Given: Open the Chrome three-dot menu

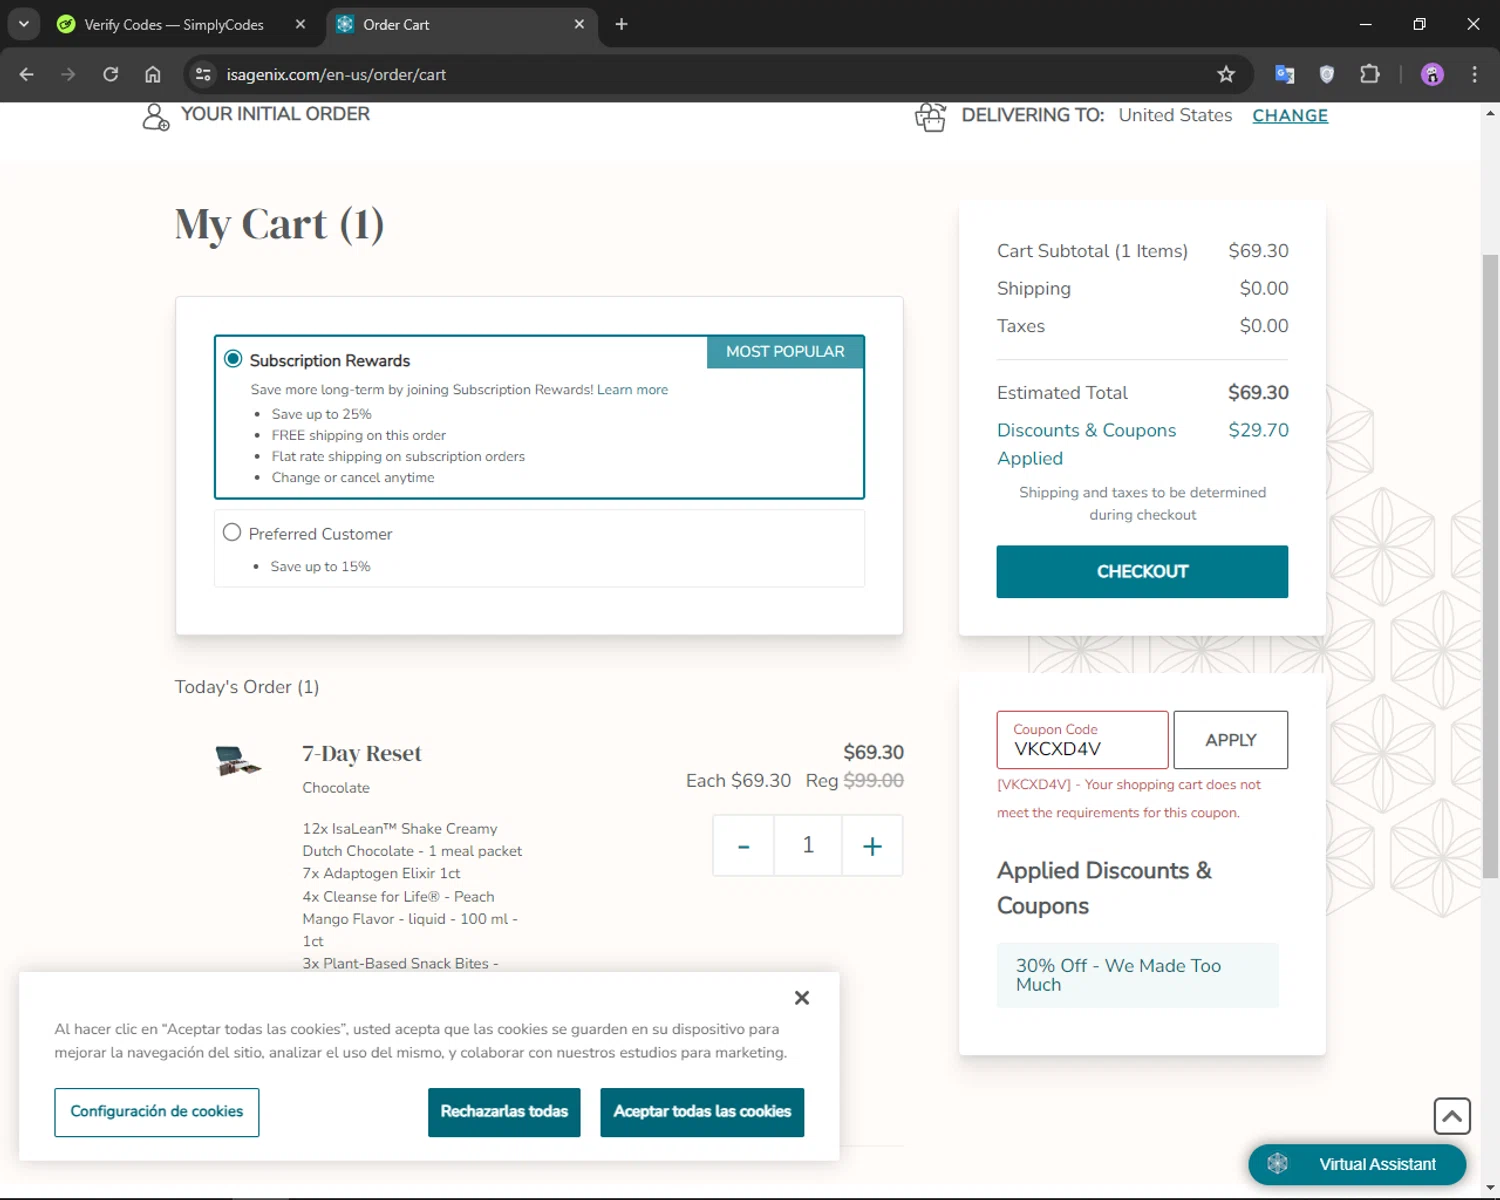Looking at the screenshot, I should 1474,74.
